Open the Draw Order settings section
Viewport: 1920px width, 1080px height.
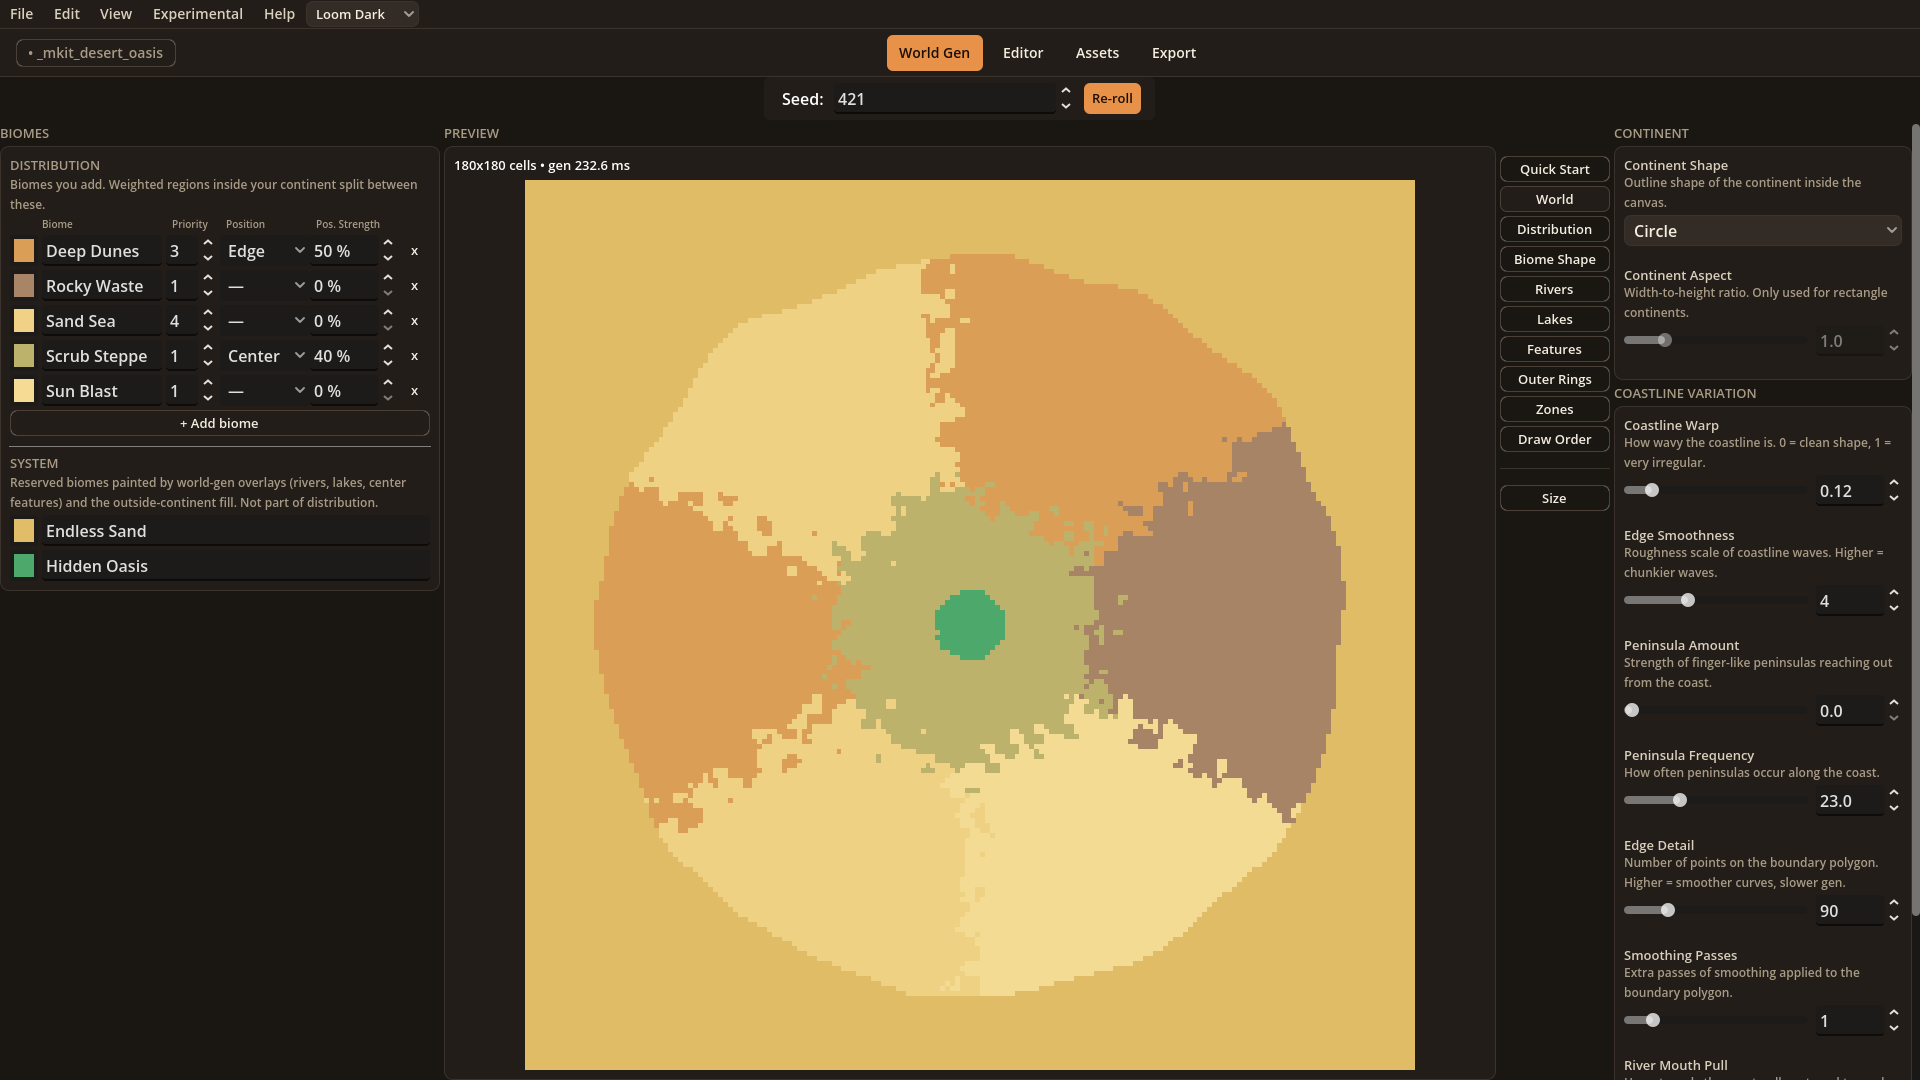pyautogui.click(x=1554, y=439)
